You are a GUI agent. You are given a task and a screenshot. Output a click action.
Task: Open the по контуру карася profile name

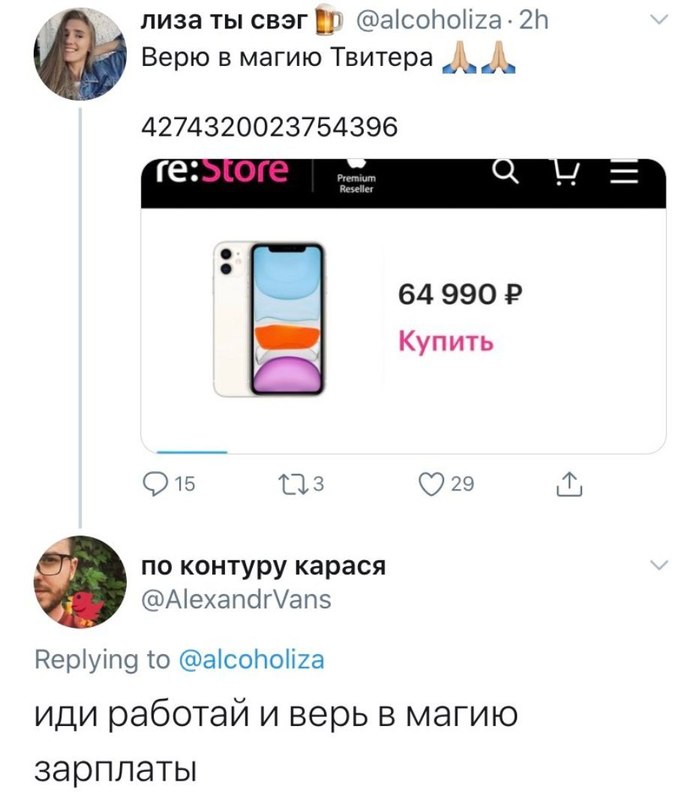point(263,566)
